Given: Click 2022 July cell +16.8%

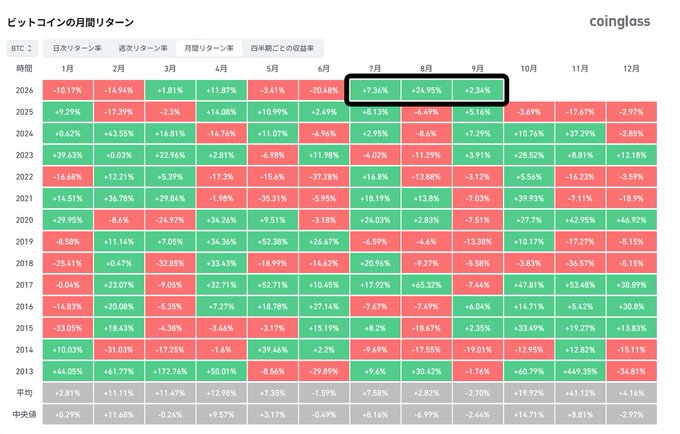Looking at the screenshot, I should tap(375, 177).
